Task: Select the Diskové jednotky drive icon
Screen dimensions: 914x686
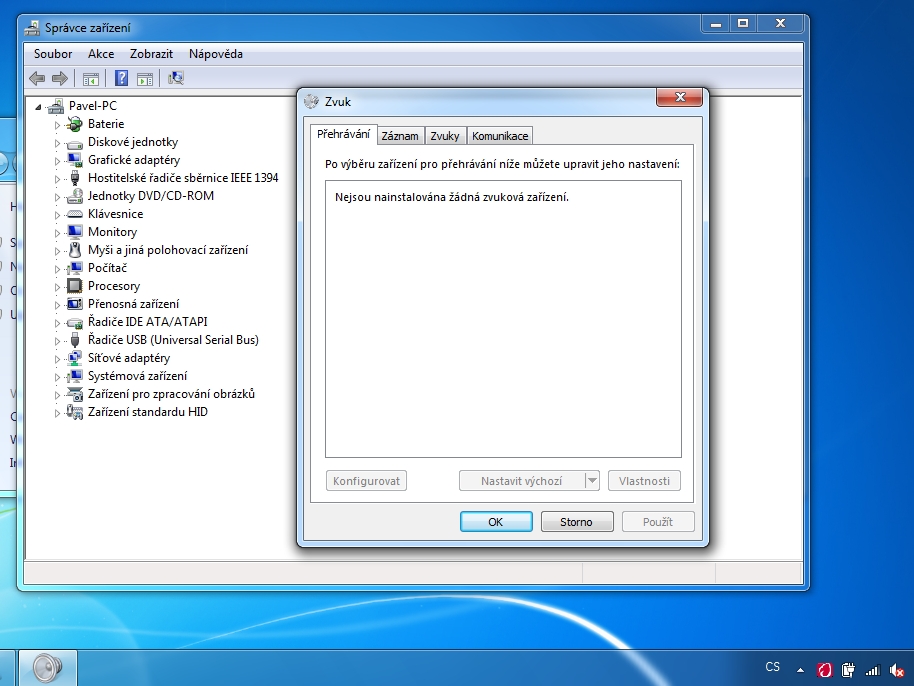Action: click(x=75, y=143)
